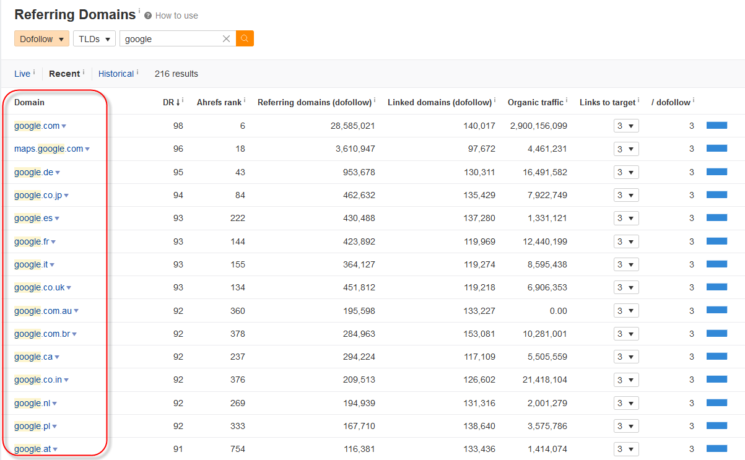Click the / dofollow column header

tap(671, 102)
